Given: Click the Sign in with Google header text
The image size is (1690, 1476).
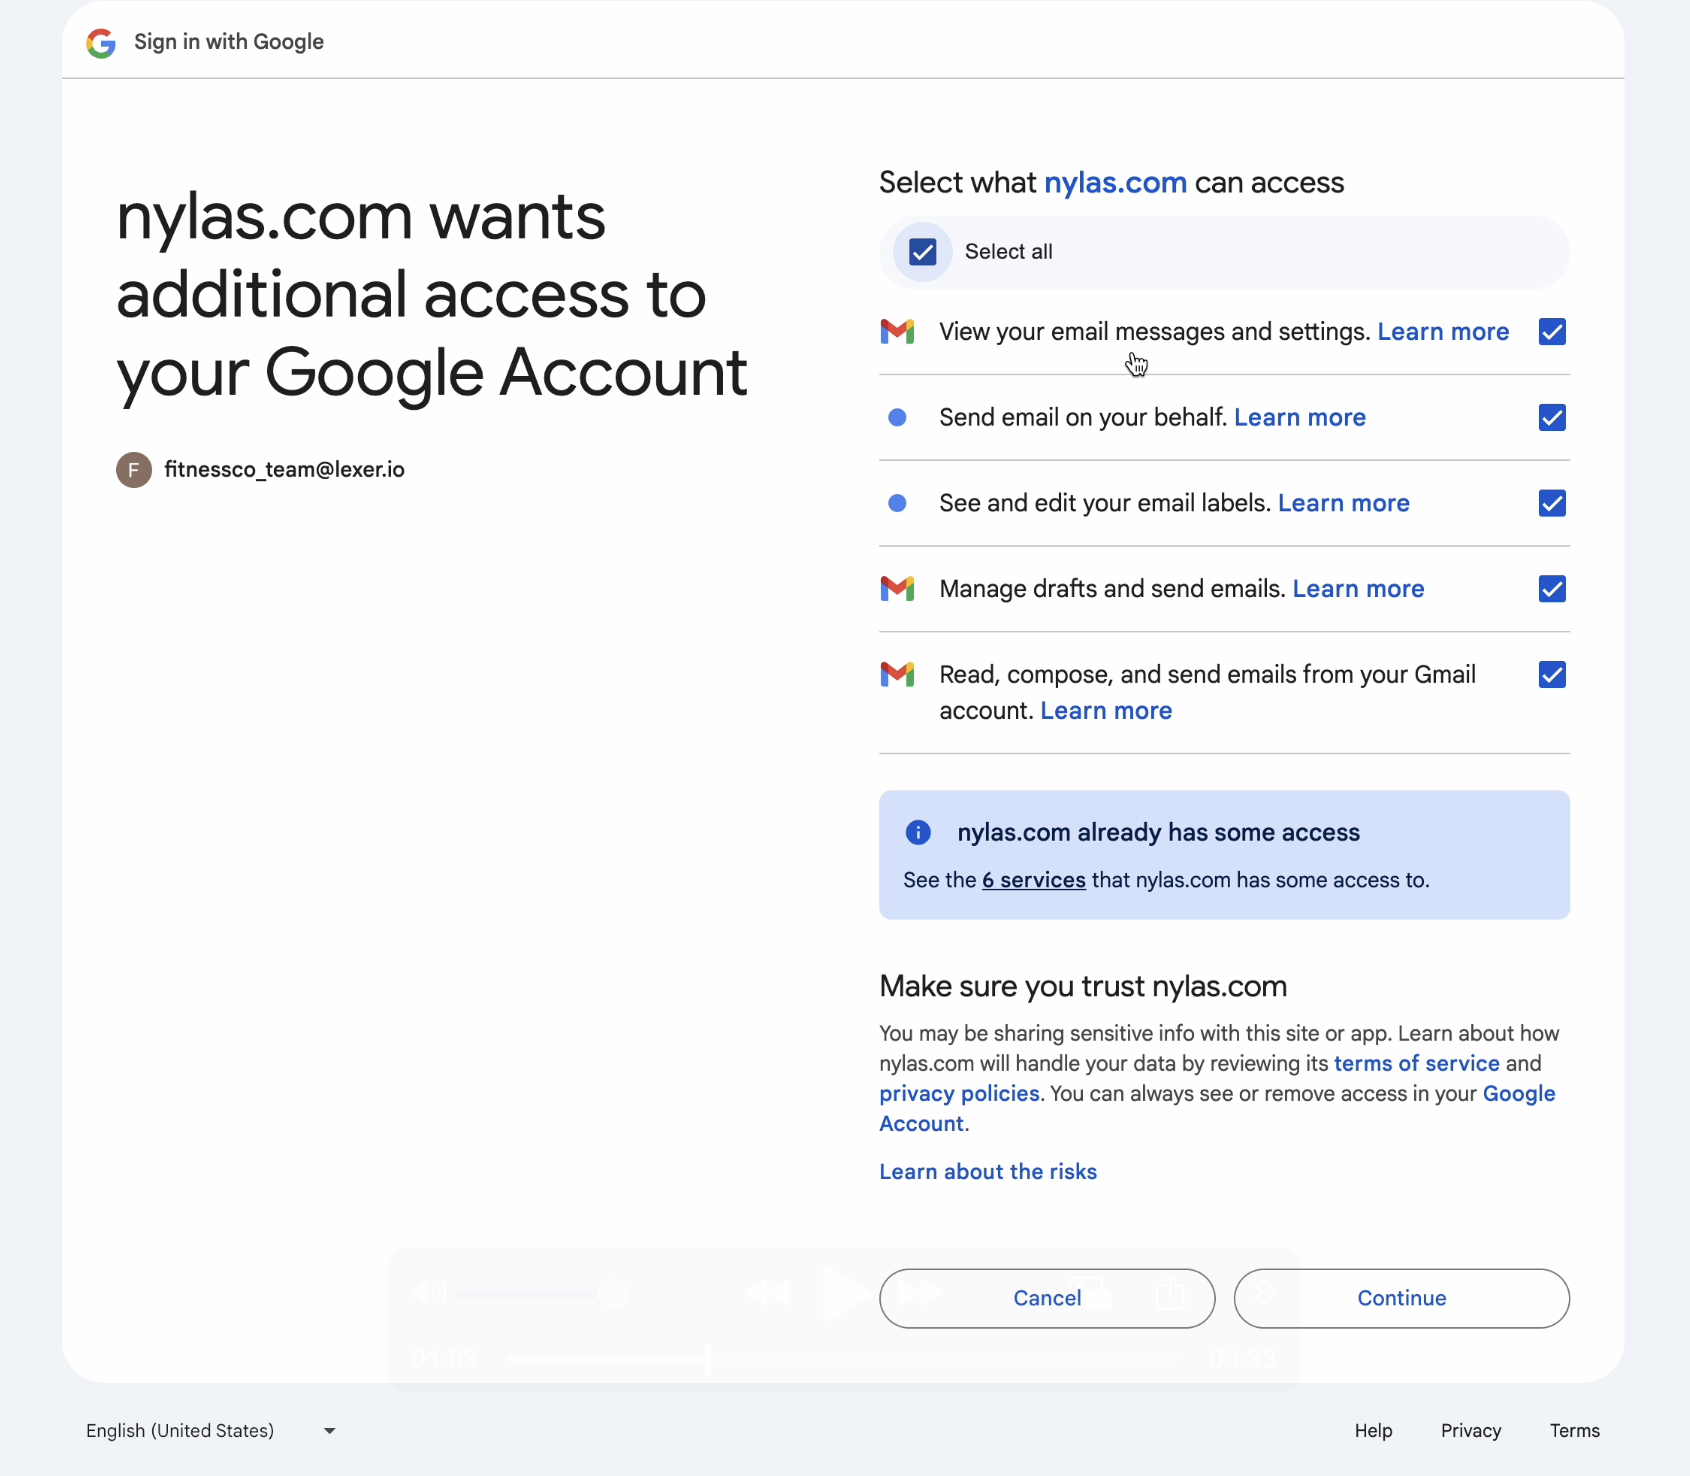Looking at the screenshot, I should click(x=229, y=42).
